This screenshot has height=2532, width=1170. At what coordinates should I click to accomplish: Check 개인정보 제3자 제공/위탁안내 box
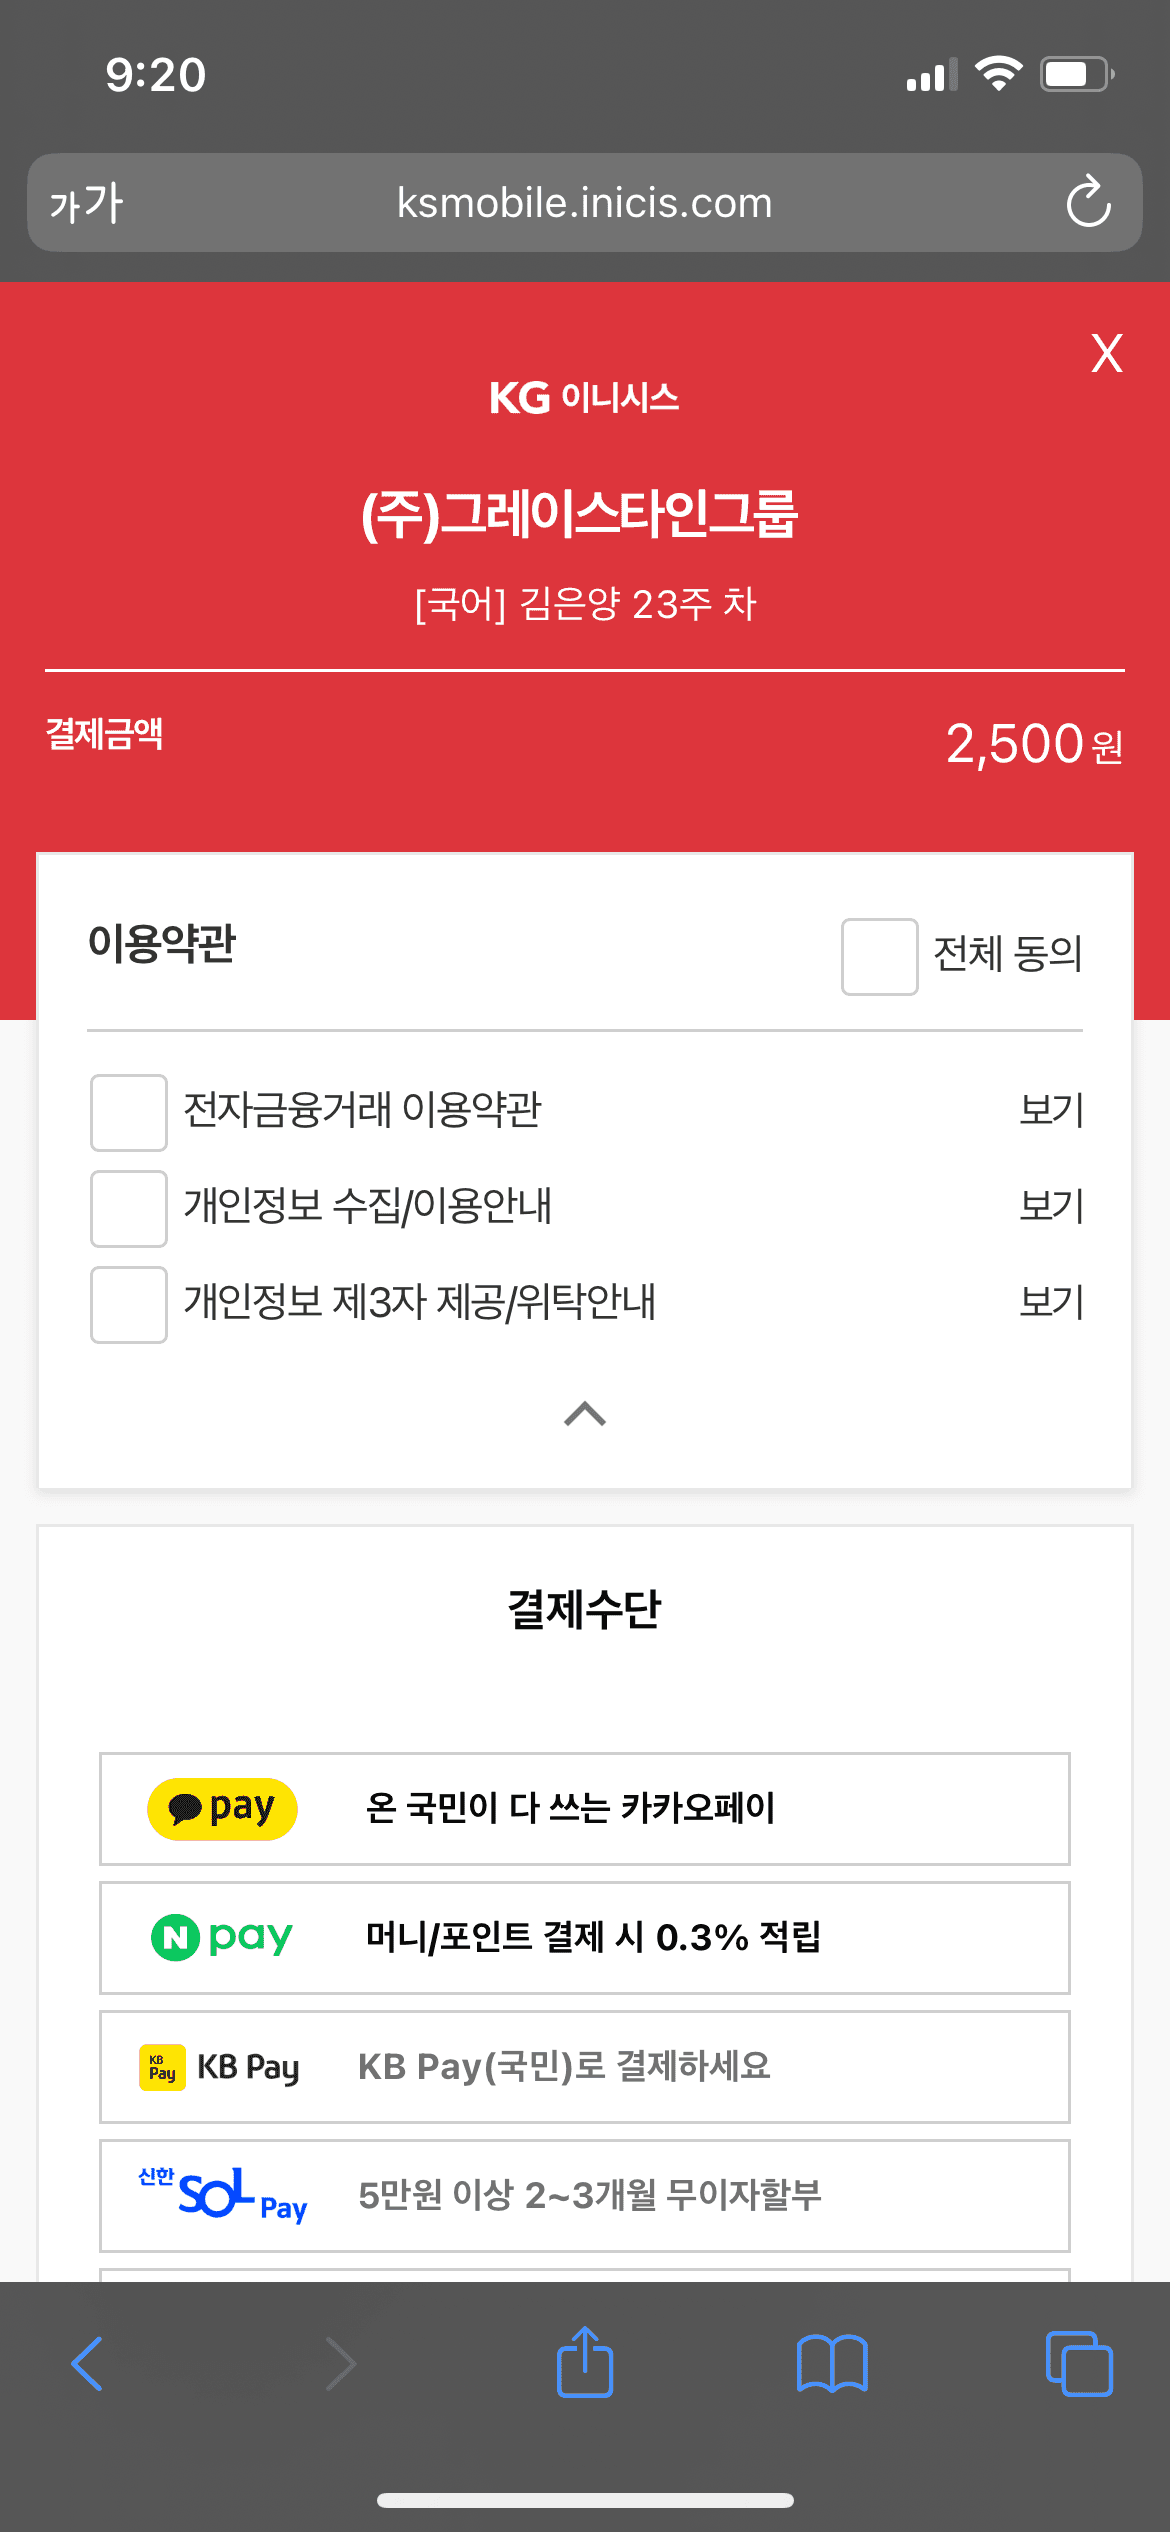tap(129, 1304)
